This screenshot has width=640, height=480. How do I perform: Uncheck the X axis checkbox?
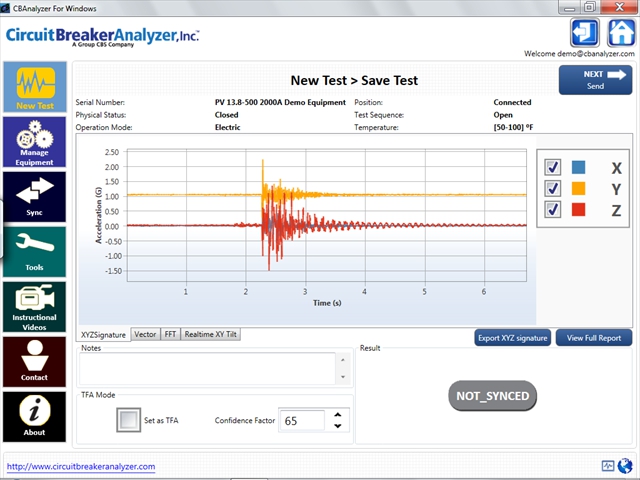point(553,167)
